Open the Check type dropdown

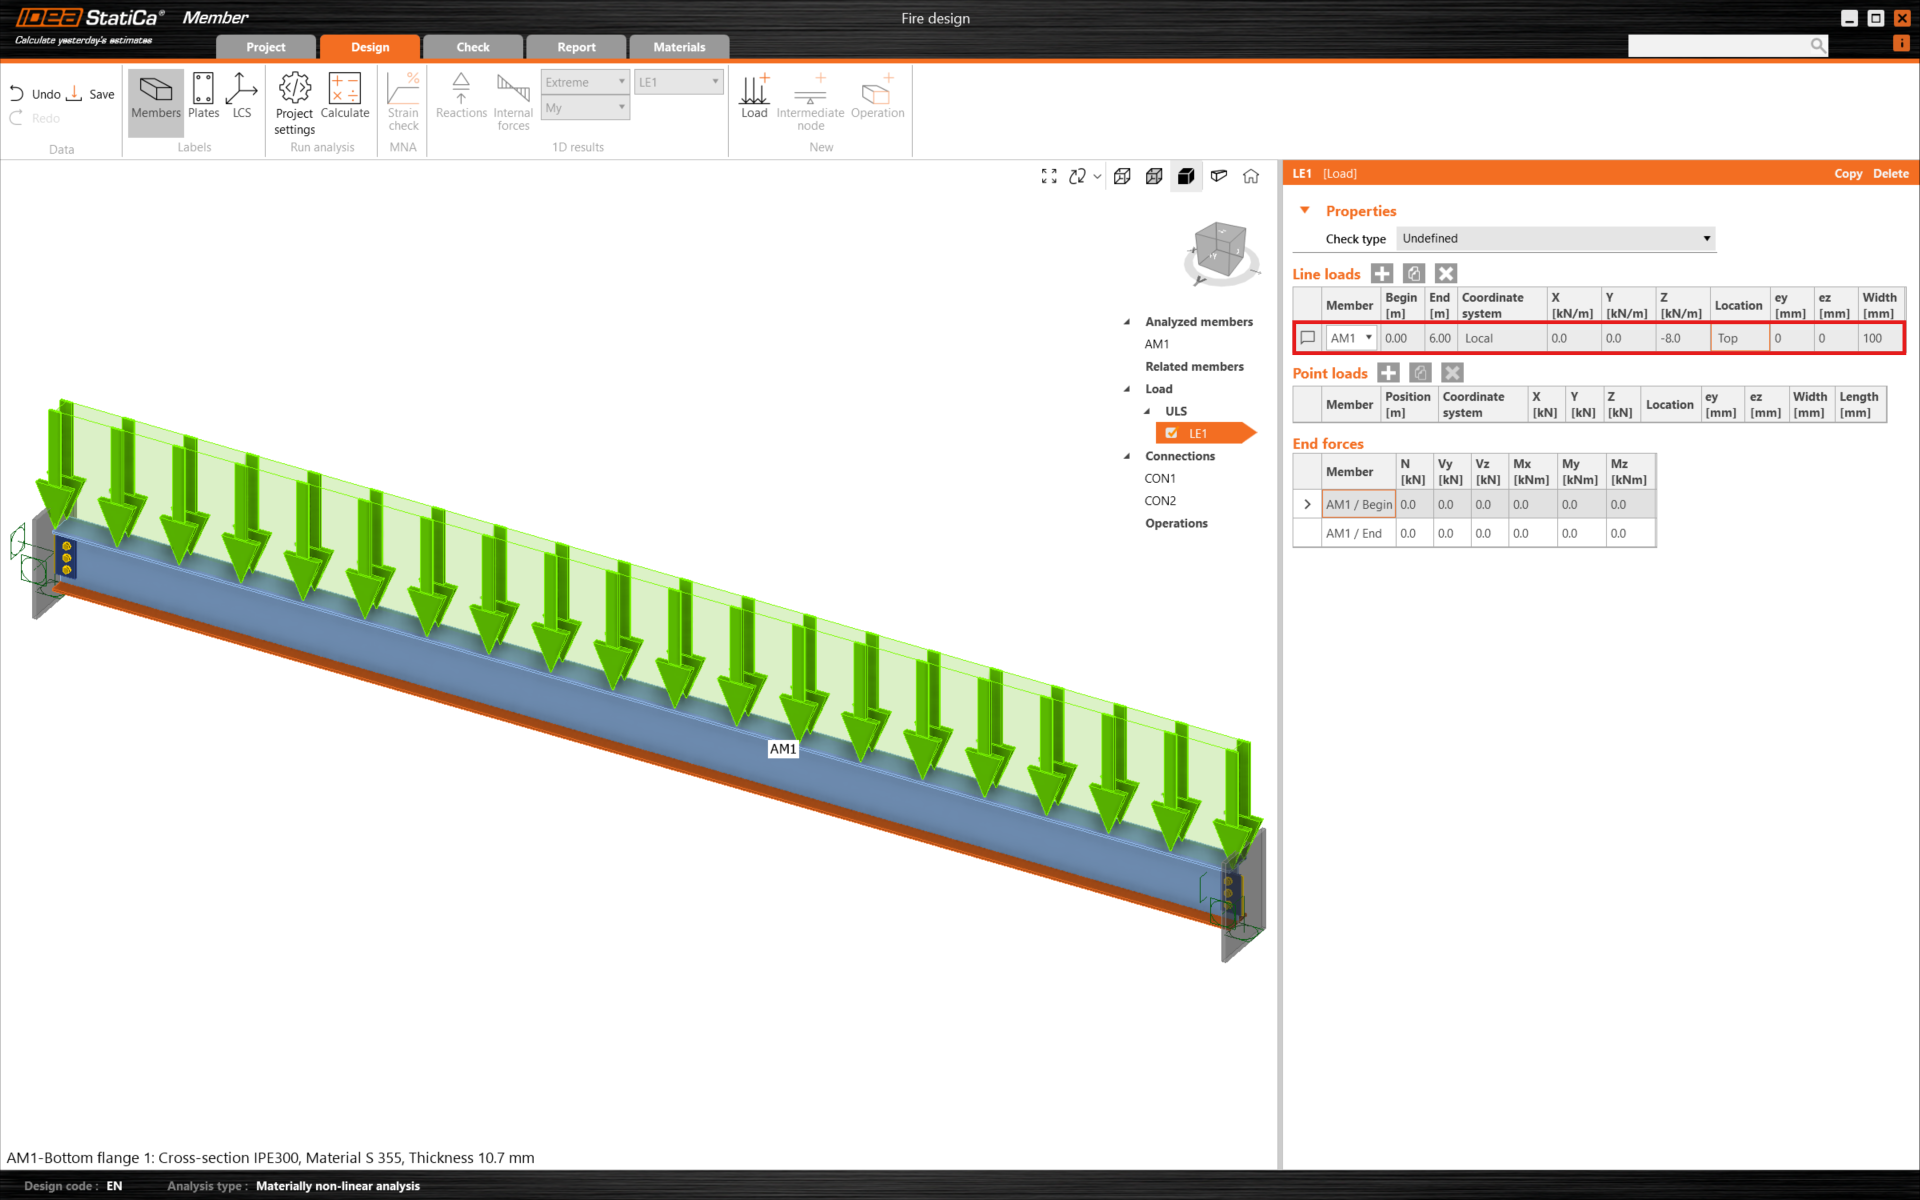(x=1556, y=238)
